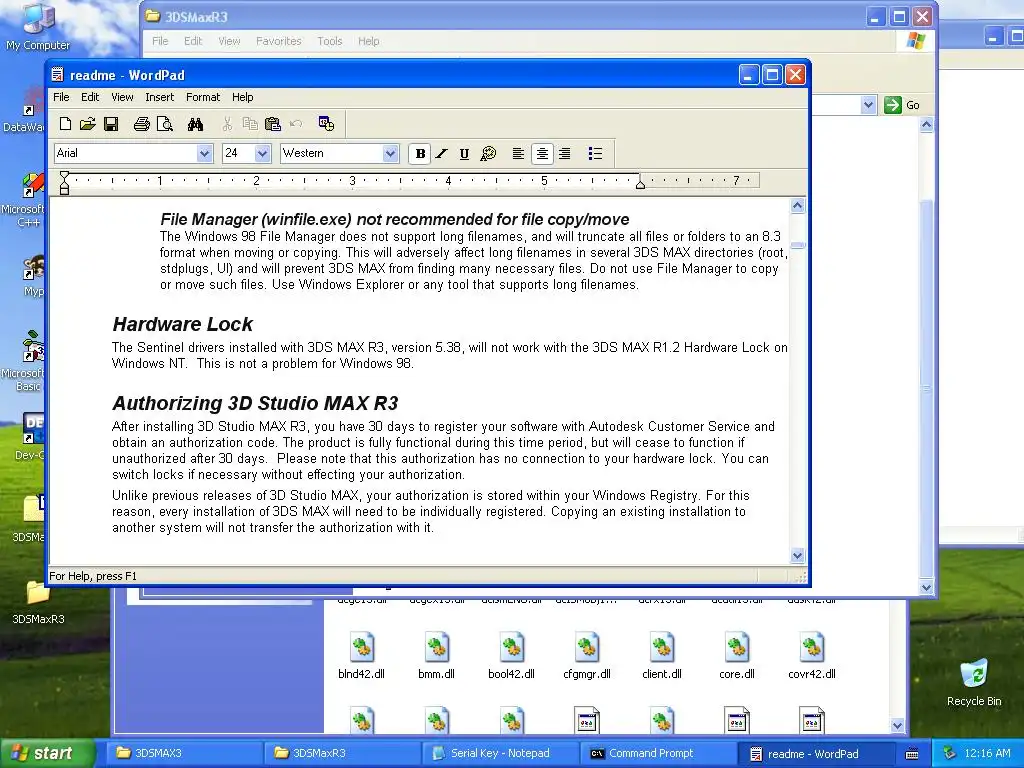Viewport: 1024px width, 768px height.
Task: Click the Find binoculars icon
Action: pyautogui.click(x=195, y=123)
